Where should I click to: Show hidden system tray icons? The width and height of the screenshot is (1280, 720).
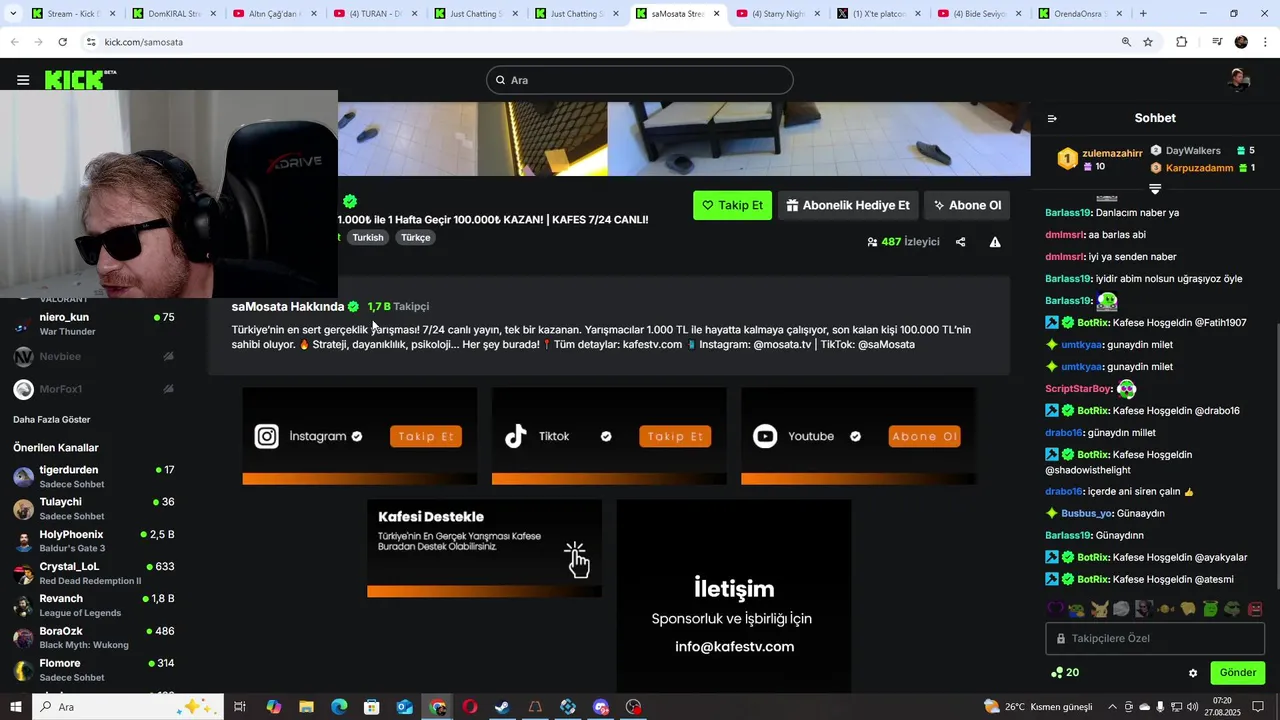(x=1112, y=707)
